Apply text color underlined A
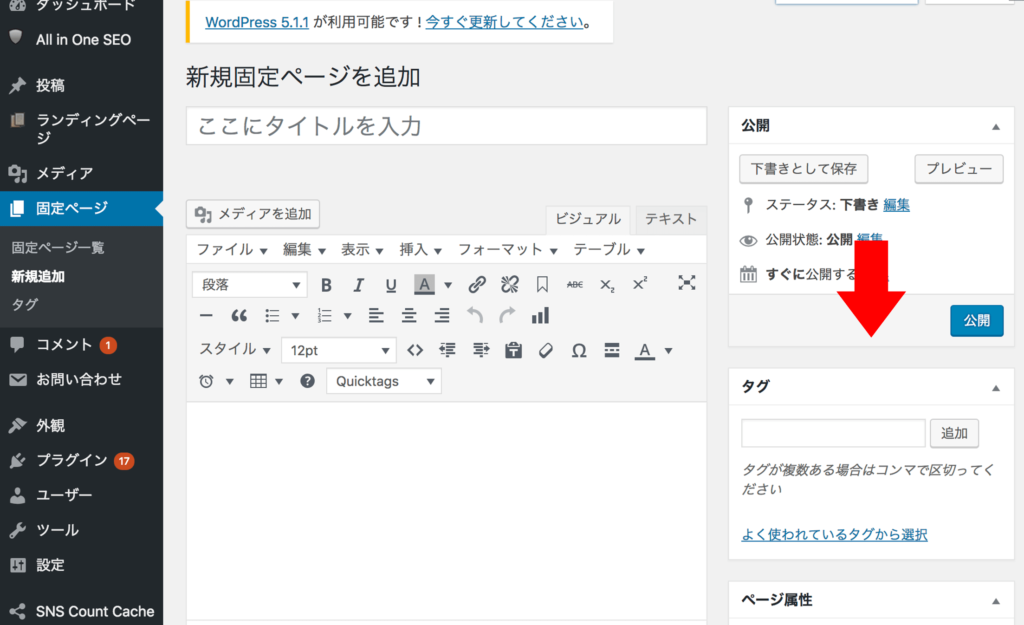Image resolution: width=1024 pixels, height=625 pixels. pyautogui.click(x=645, y=351)
